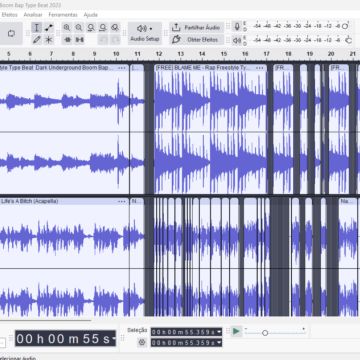Adjust the playback level slider knob
The image size is (360, 360).
[x=349, y=40]
